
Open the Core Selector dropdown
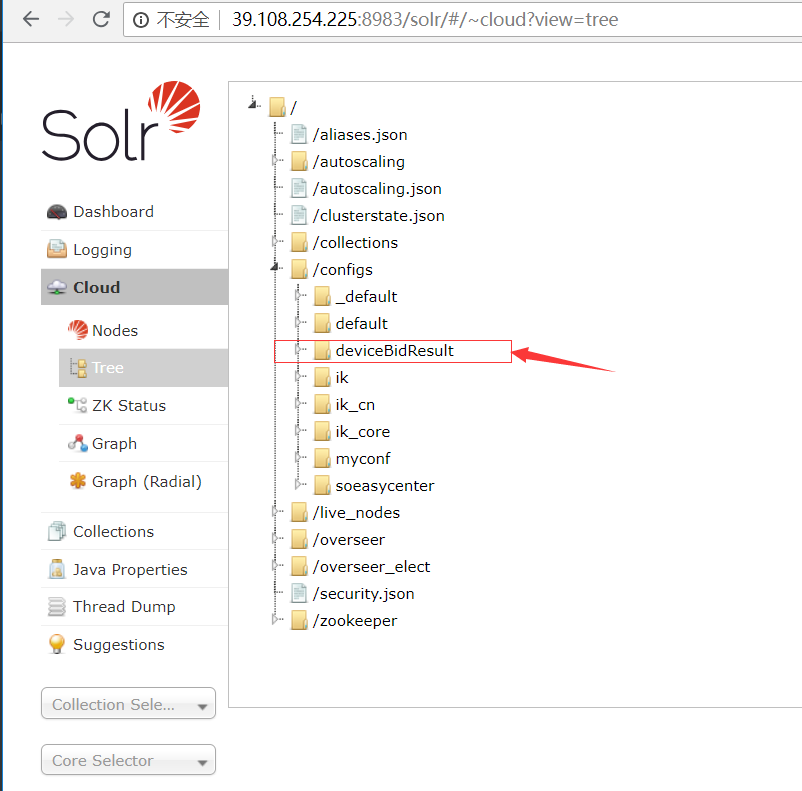(128, 760)
